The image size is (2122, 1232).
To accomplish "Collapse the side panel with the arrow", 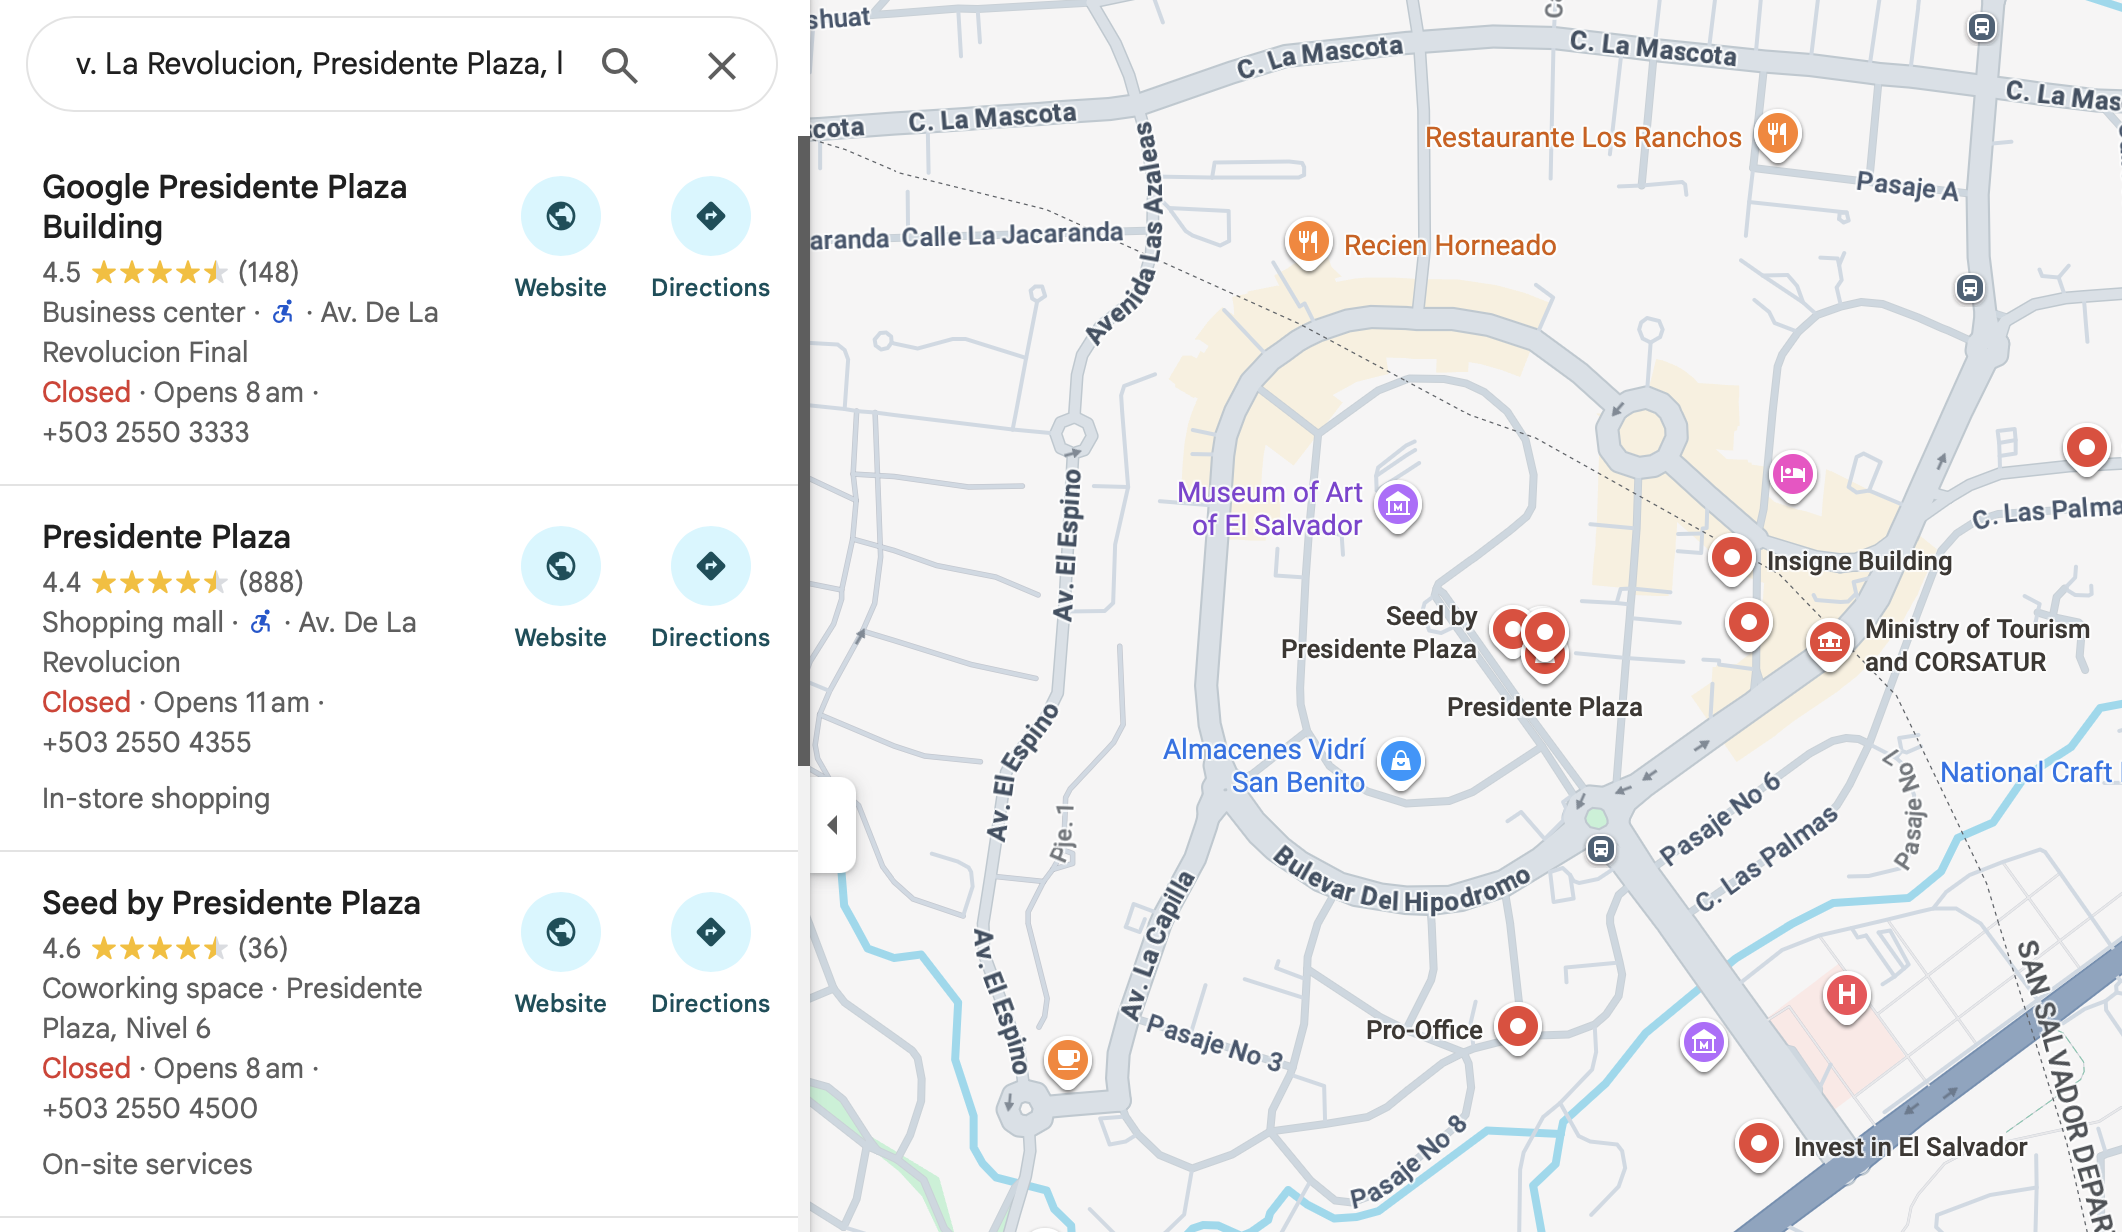I will pyautogui.click(x=832, y=825).
